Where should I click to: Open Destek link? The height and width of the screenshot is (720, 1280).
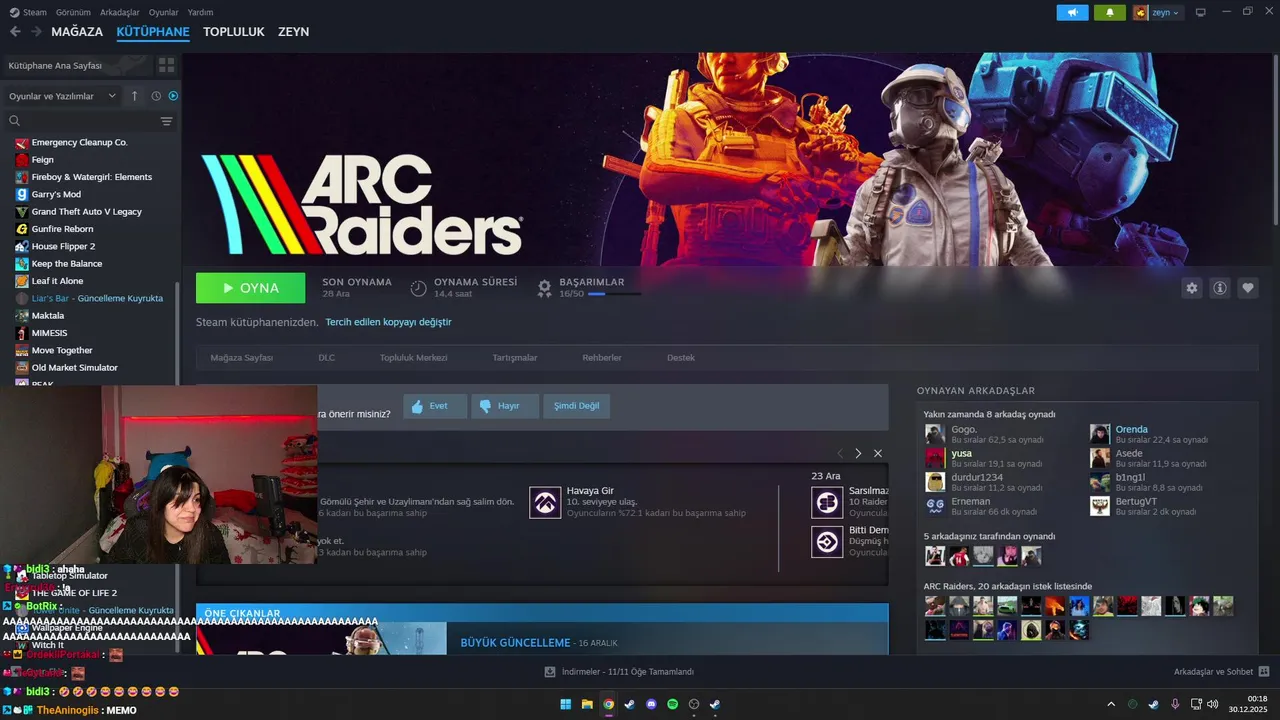coord(681,358)
